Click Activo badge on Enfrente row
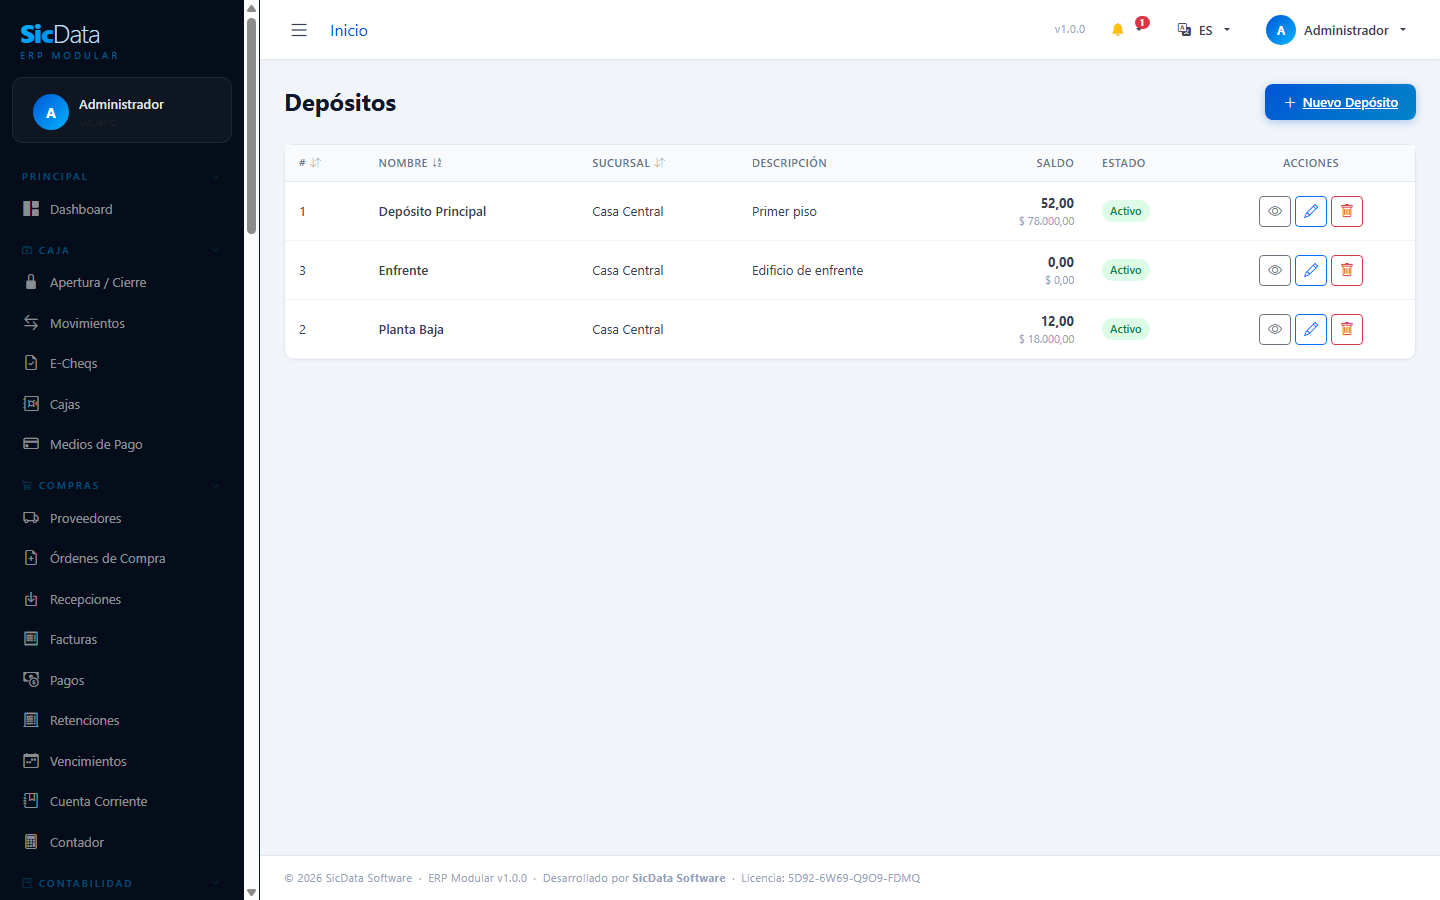Image resolution: width=1440 pixels, height=900 pixels. click(1126, 270)
